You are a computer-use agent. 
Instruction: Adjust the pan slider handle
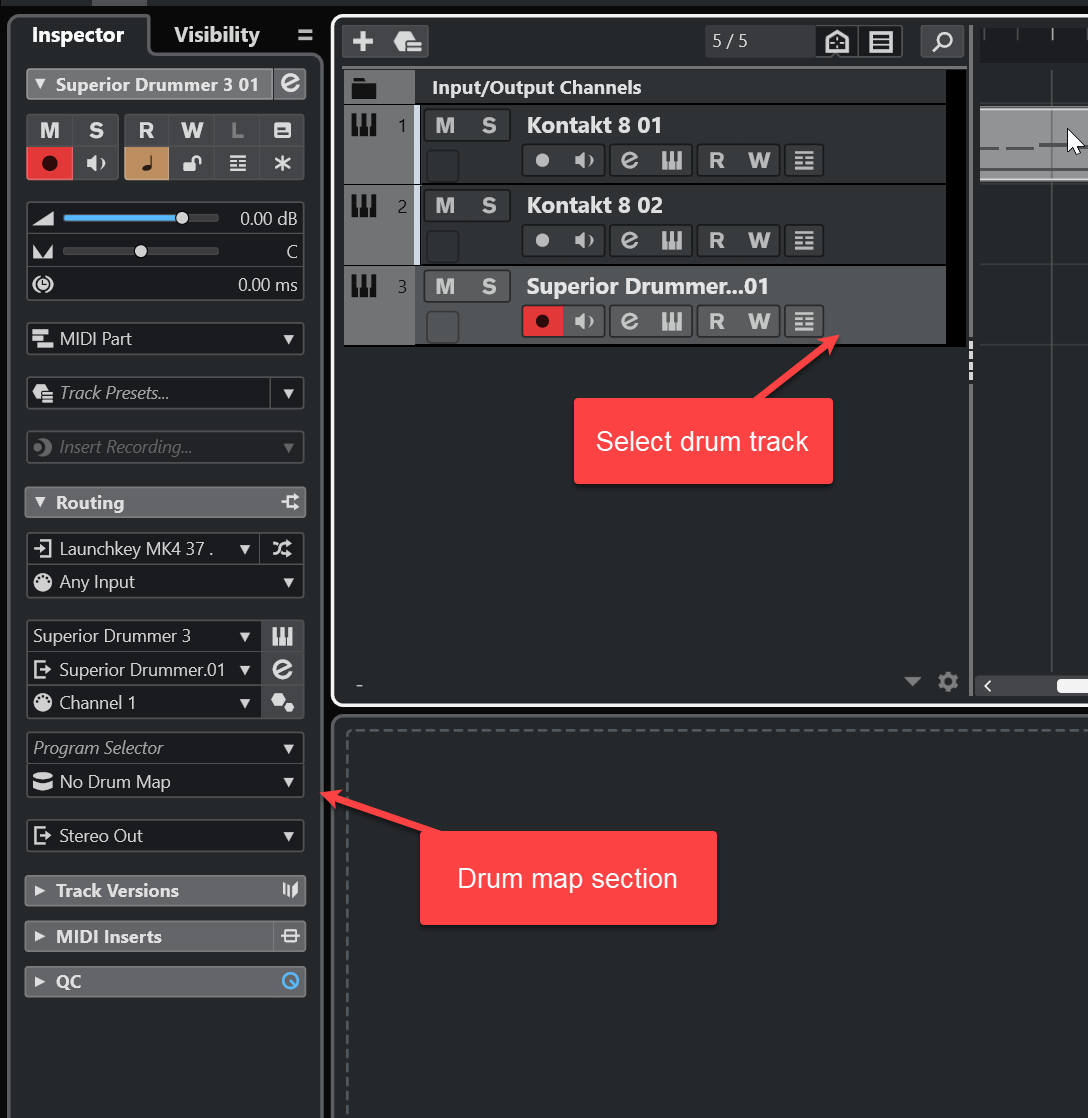pos(141,251)
